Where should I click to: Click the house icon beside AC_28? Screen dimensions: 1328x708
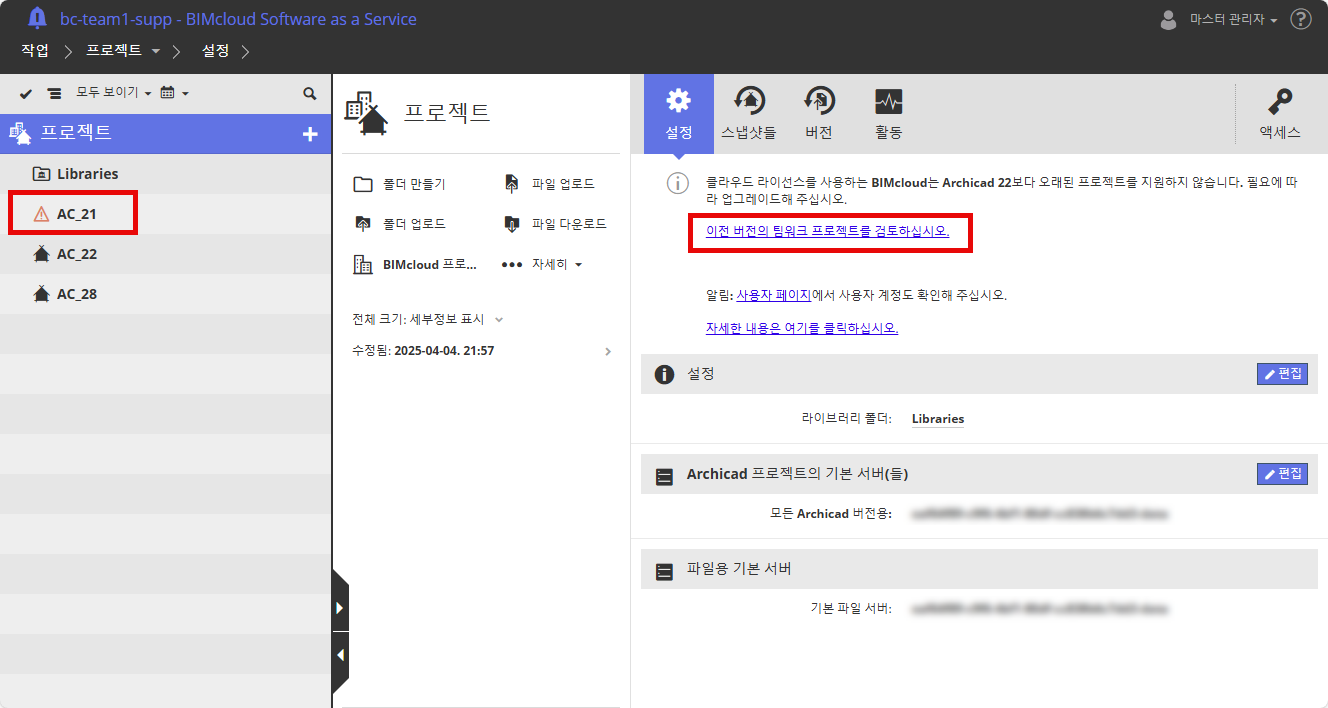41,294
